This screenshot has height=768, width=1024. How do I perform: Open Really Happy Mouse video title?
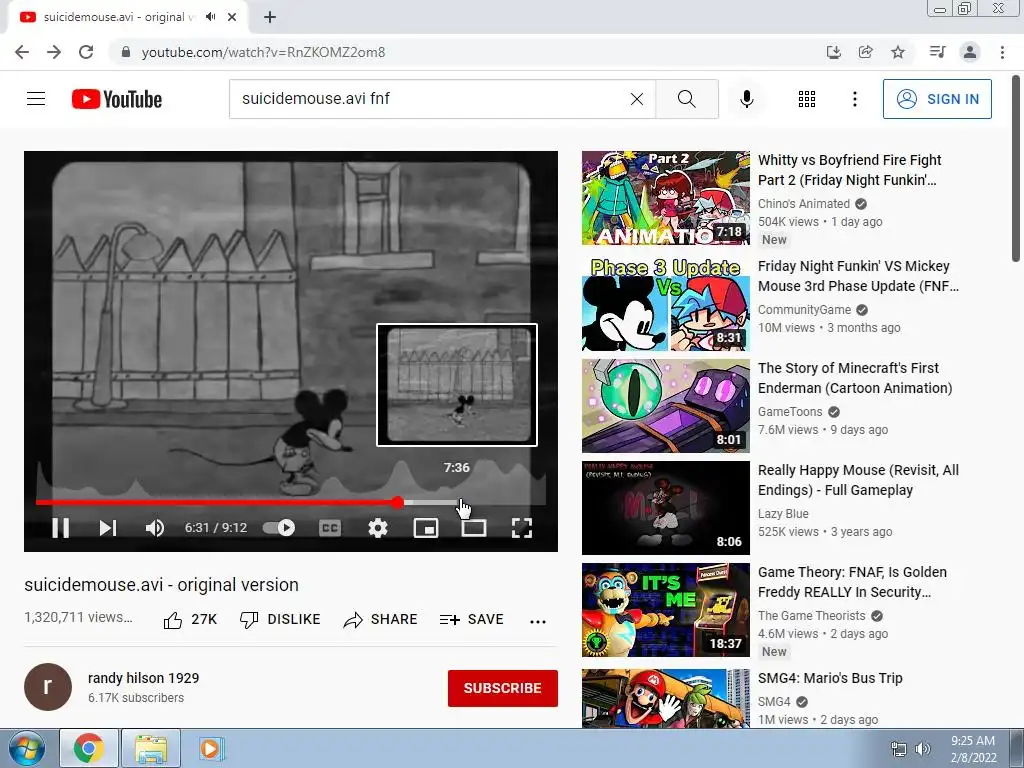(858, 480)
